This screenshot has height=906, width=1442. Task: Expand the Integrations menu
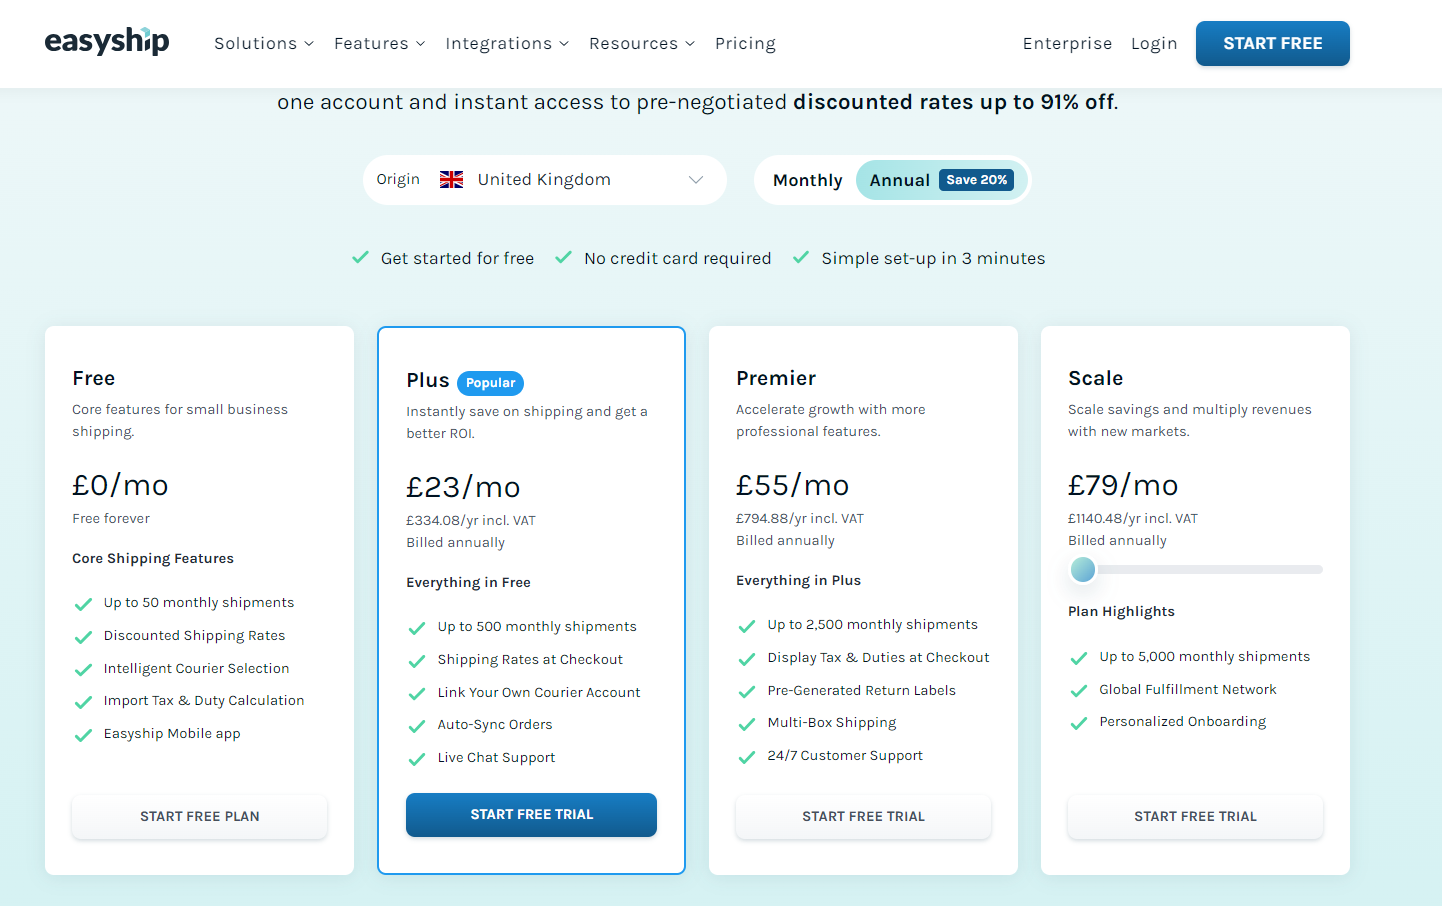point(506,43)
